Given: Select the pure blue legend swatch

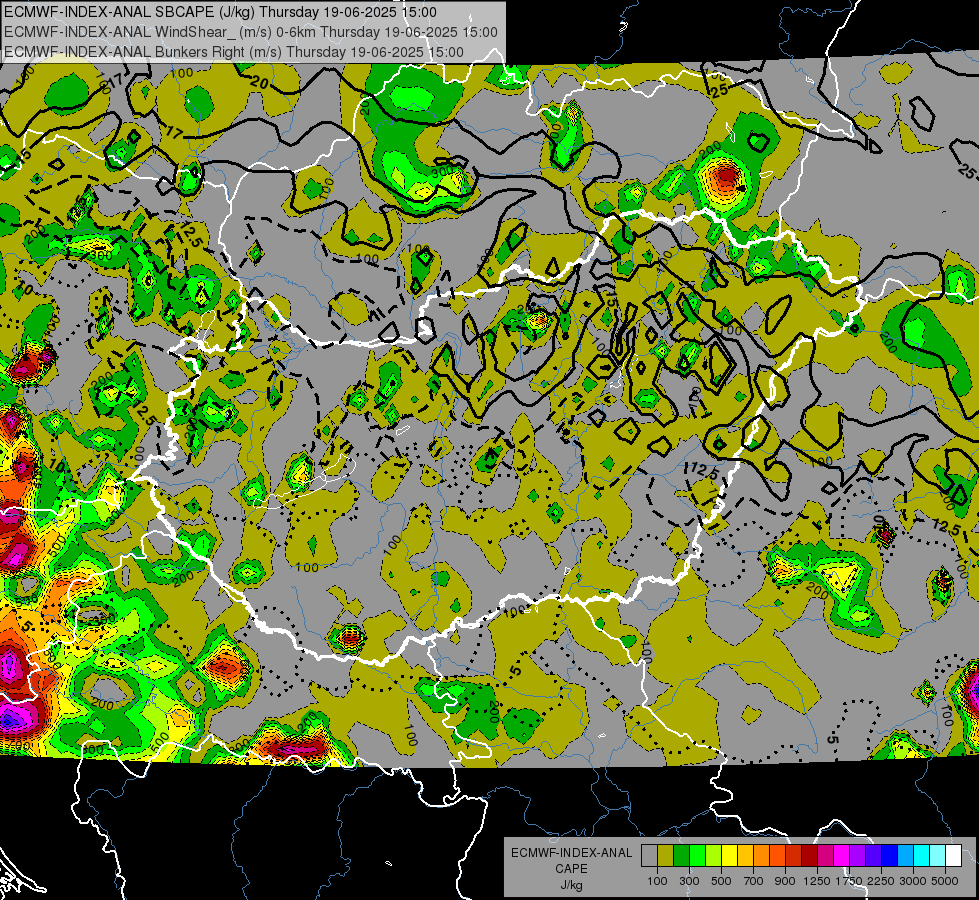Looking at the screenshot, I should (890, 856).
